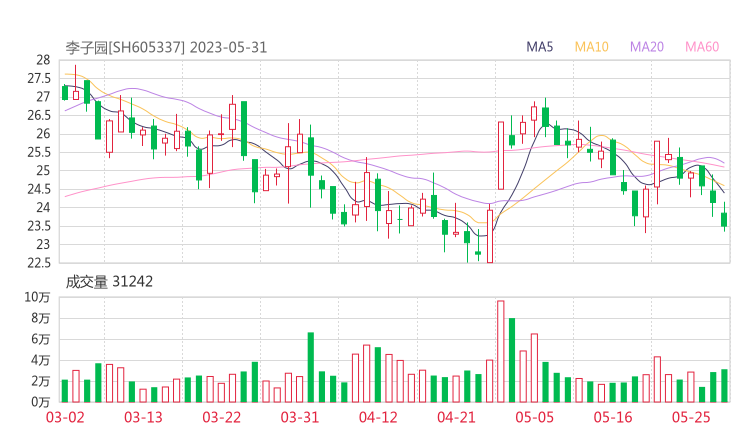This screenshot has width=740, height=440.
Task: Click the 03-22 date label
Action: pos(222,417)
